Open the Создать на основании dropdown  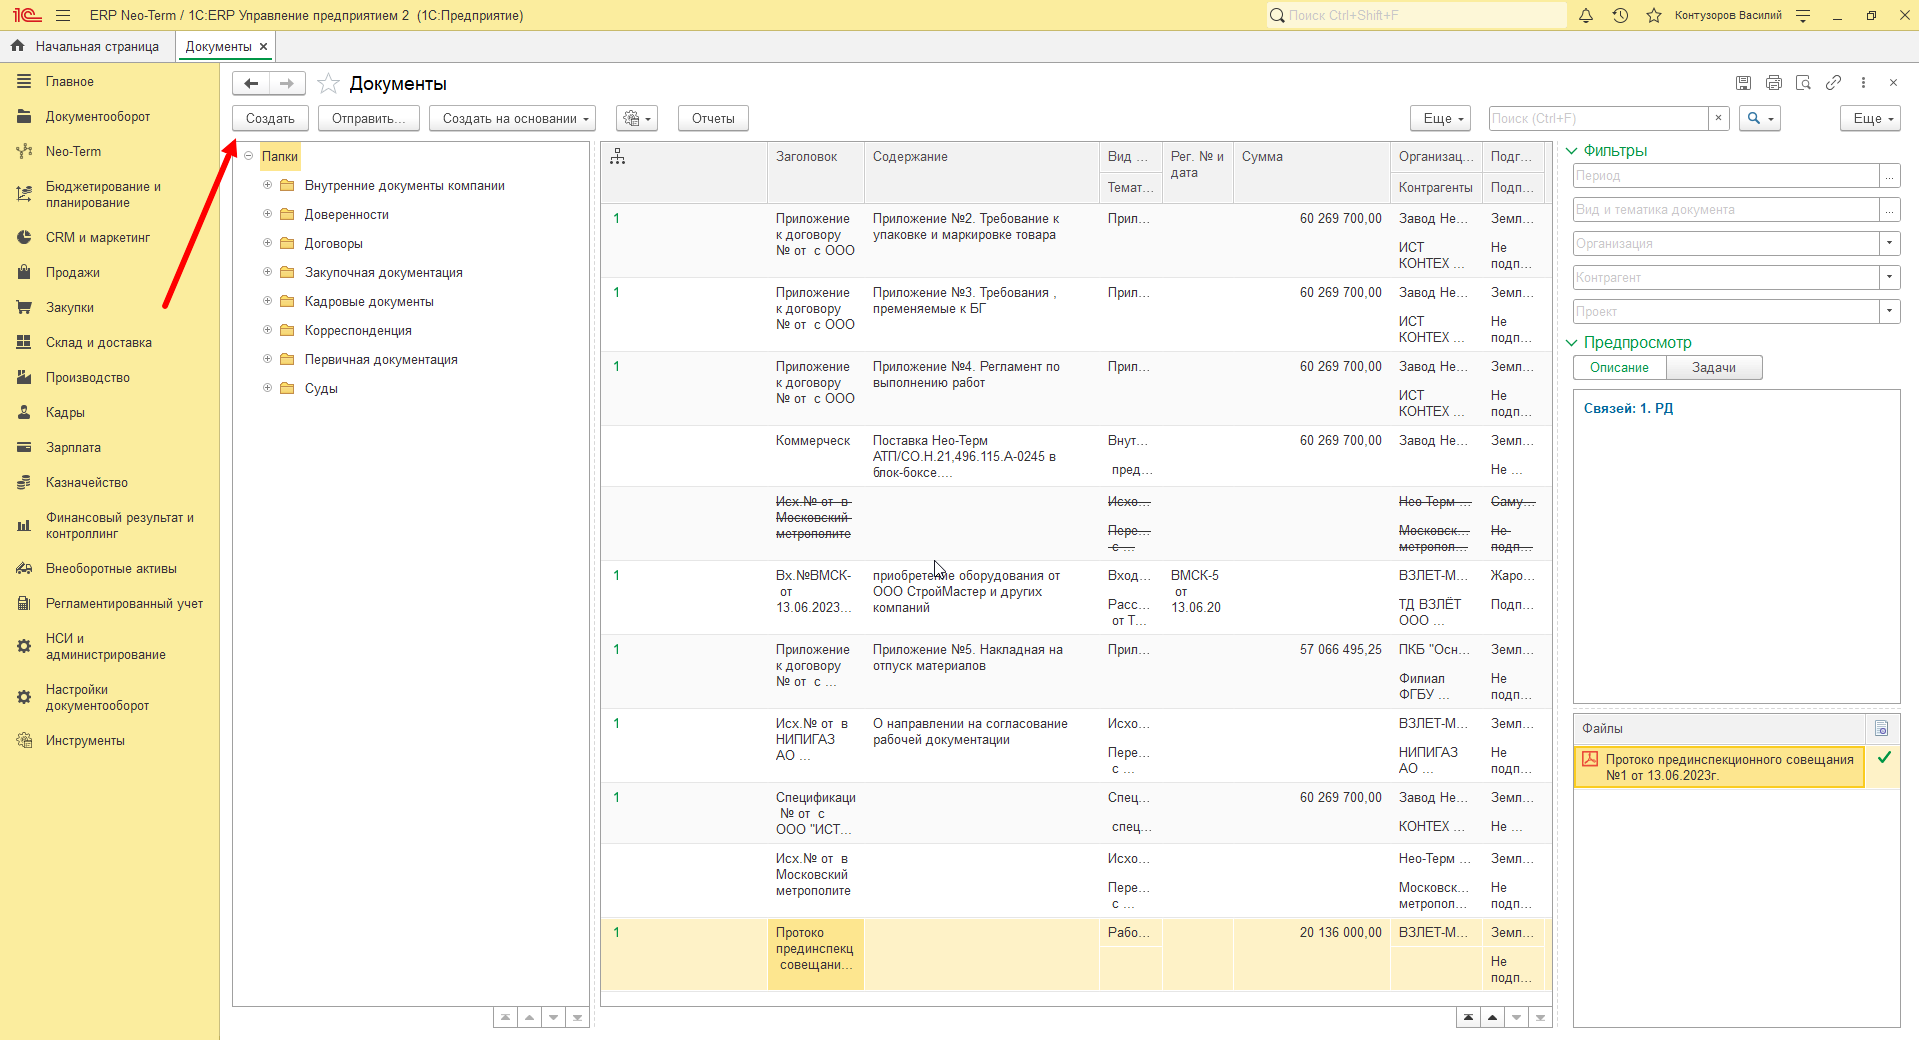click(512, 119)
